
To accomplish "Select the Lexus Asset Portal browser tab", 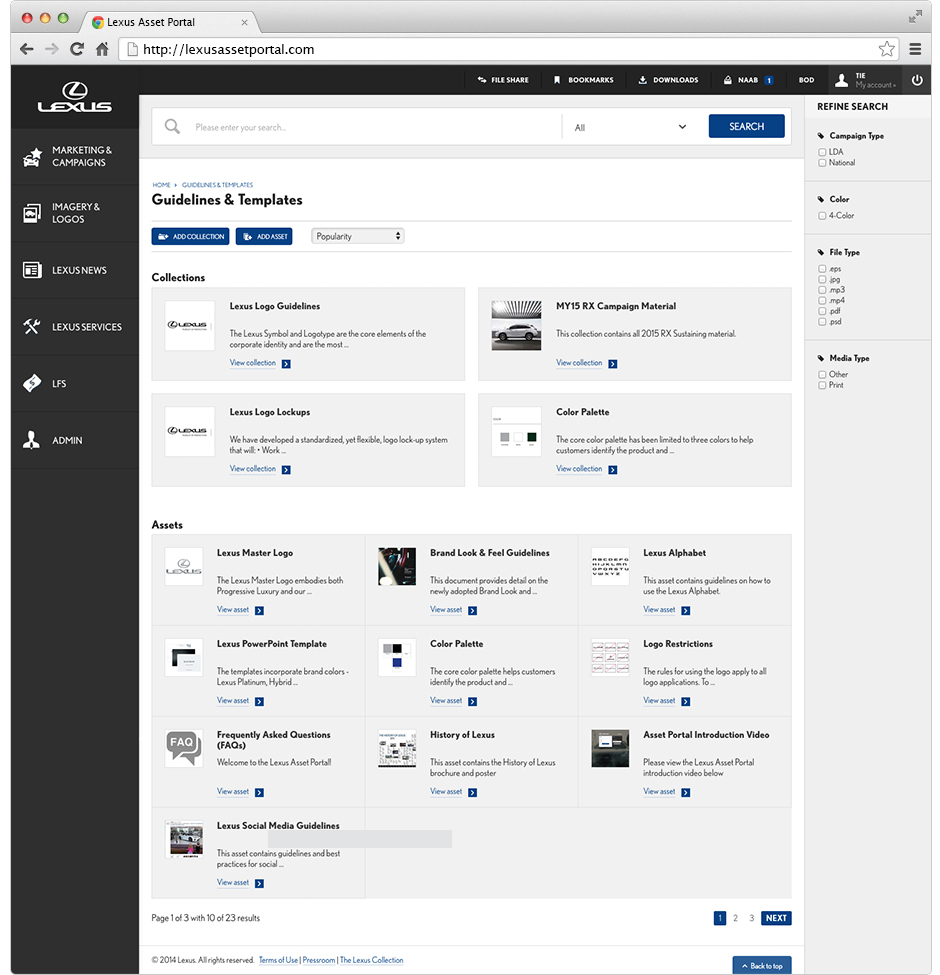I will 170,22.
